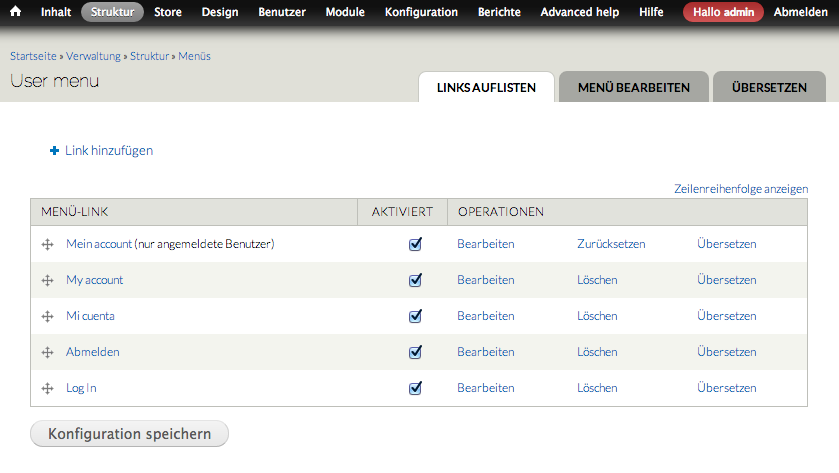Disable the Mein account menu link checkbox
The height and width of the screenshot is (473, 839).
click(415, 244)
